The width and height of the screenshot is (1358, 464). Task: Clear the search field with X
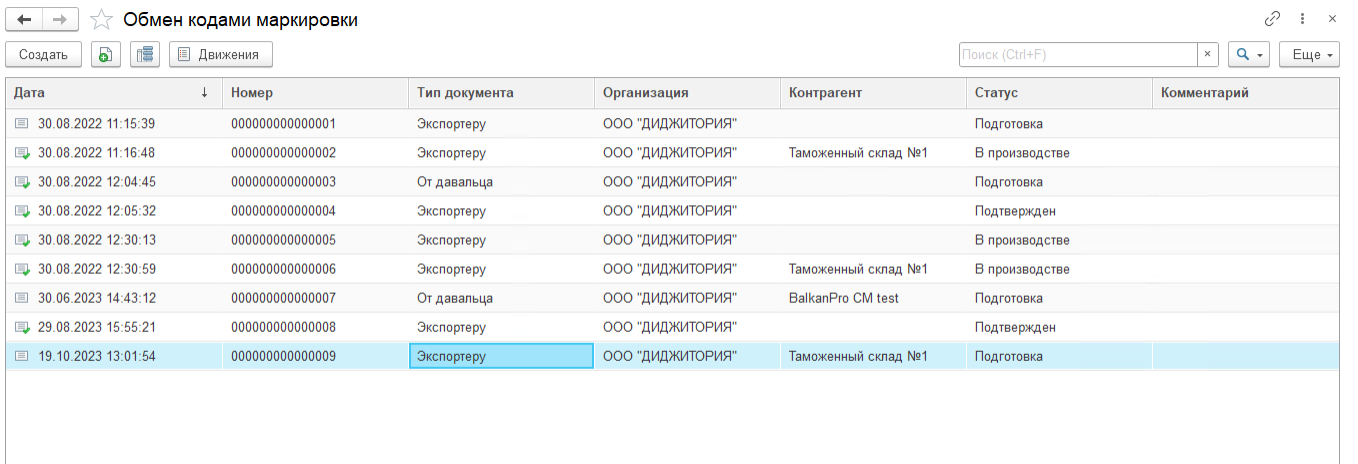coord(1208,55)
